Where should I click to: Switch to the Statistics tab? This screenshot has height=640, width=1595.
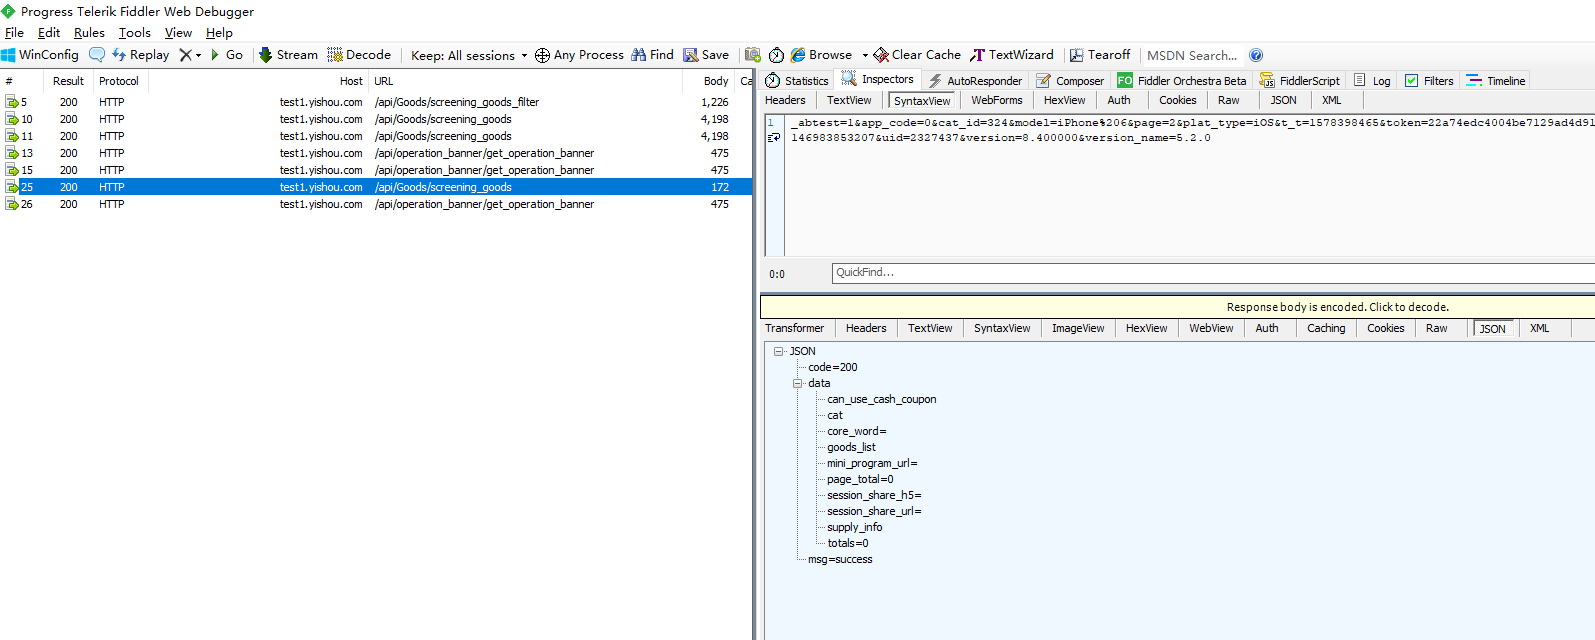point(797,80)
